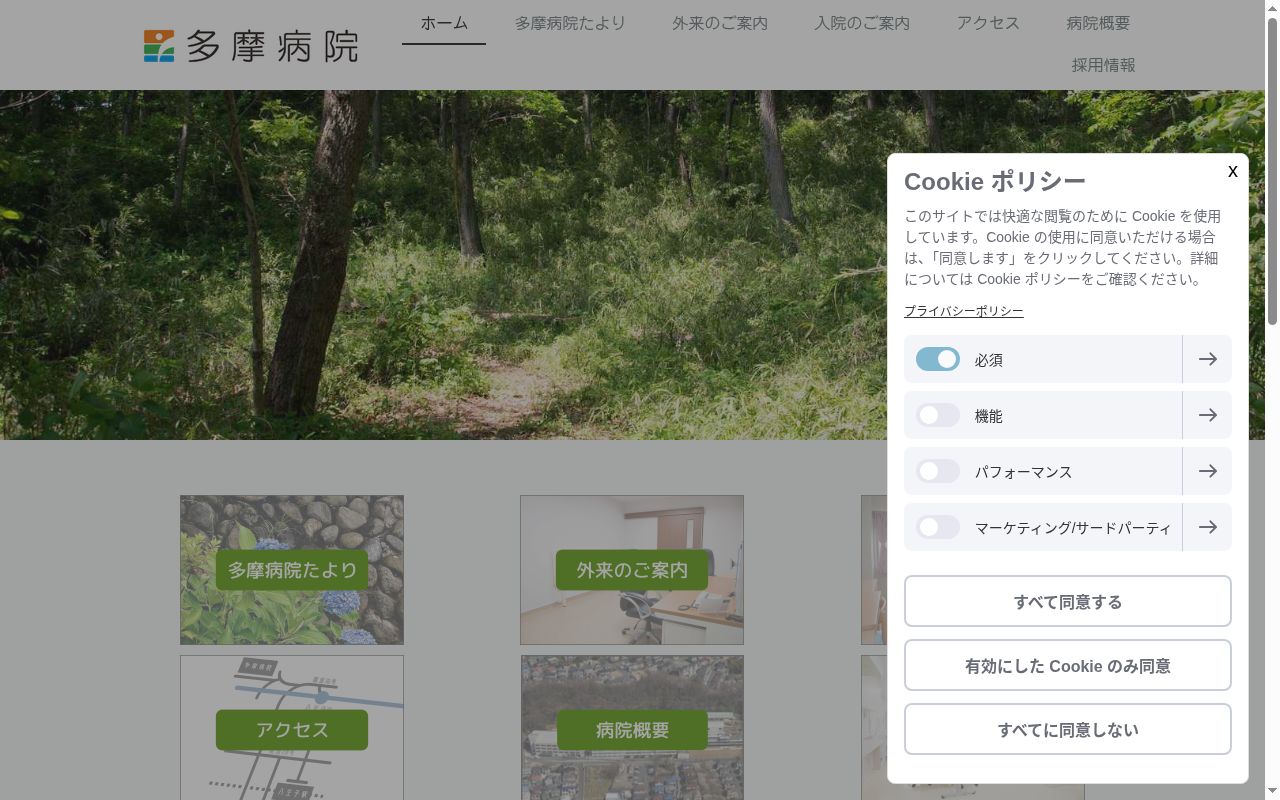This screenshot has width=1280, height=800.
Task: Toggle the 必須 cookie switch
Action: (938, 359)
